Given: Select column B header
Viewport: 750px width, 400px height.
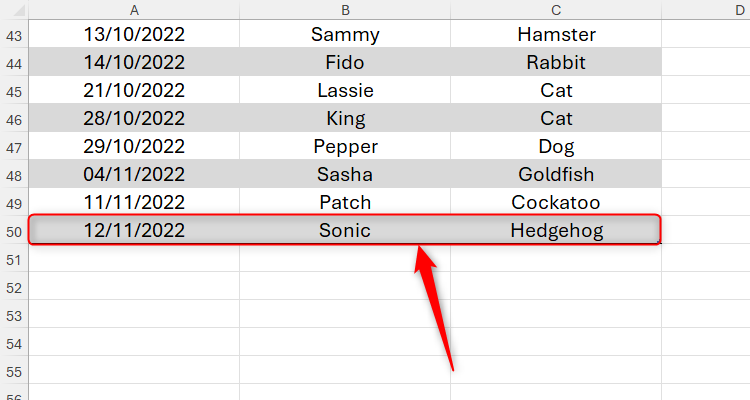Looking at the screenshot, I should (345, 10).
